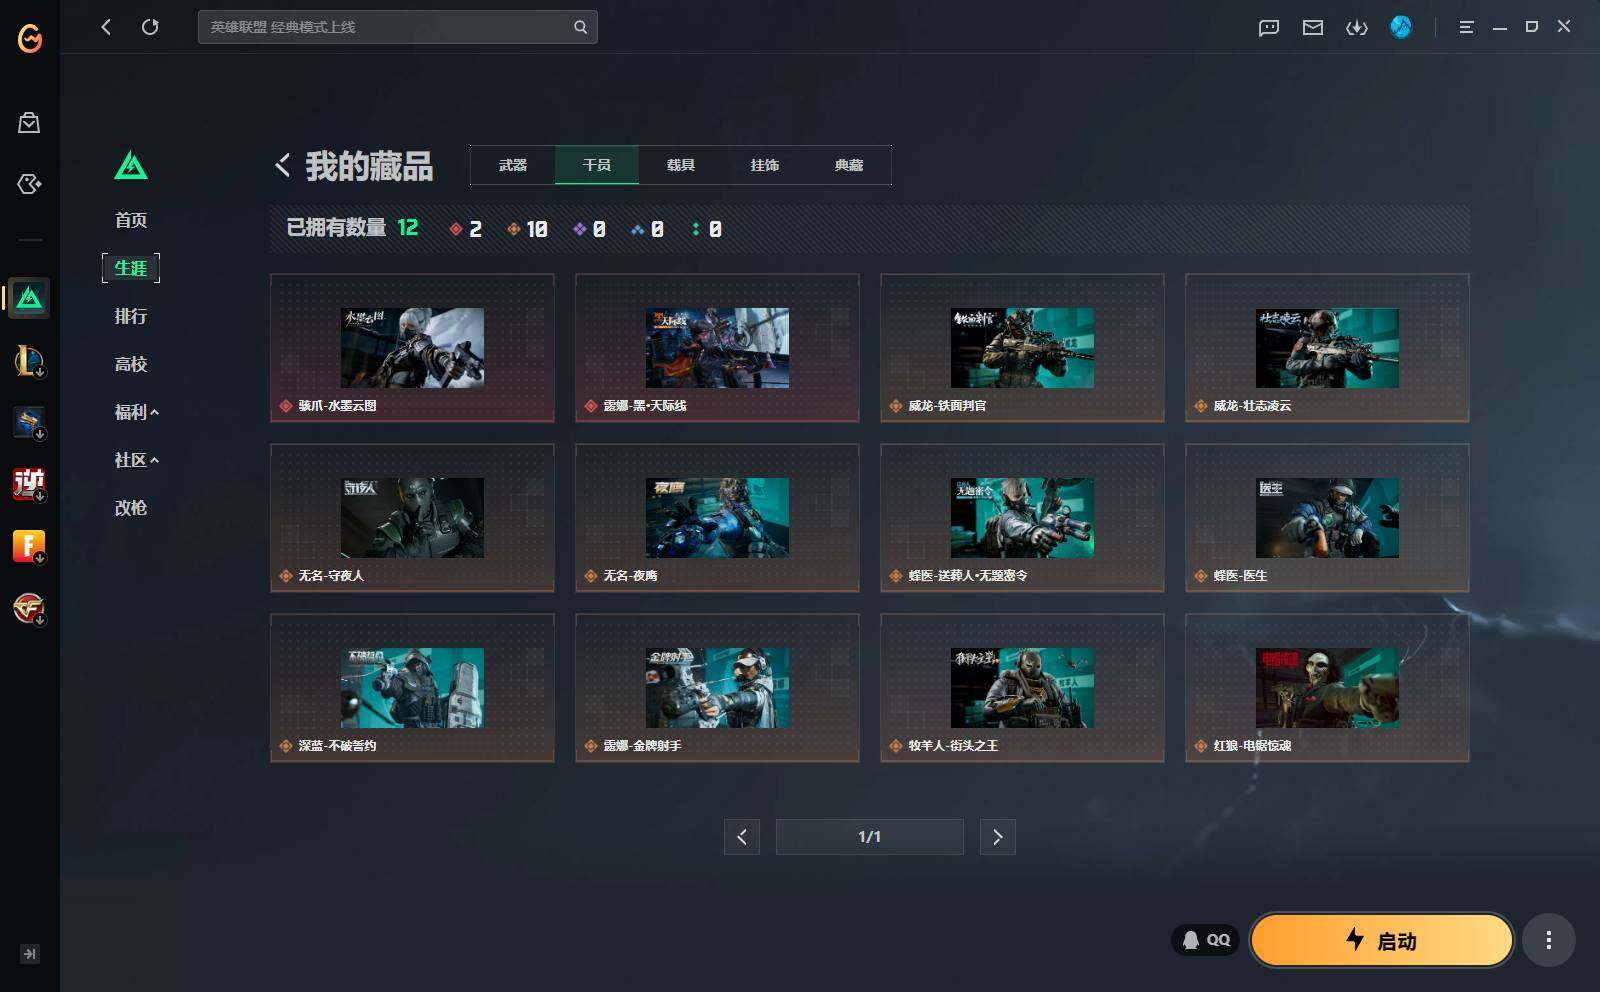Collapse the 福利 menu section
Image resolution: width=1600 pixels, height=992 pixels.
click(137, 412)
